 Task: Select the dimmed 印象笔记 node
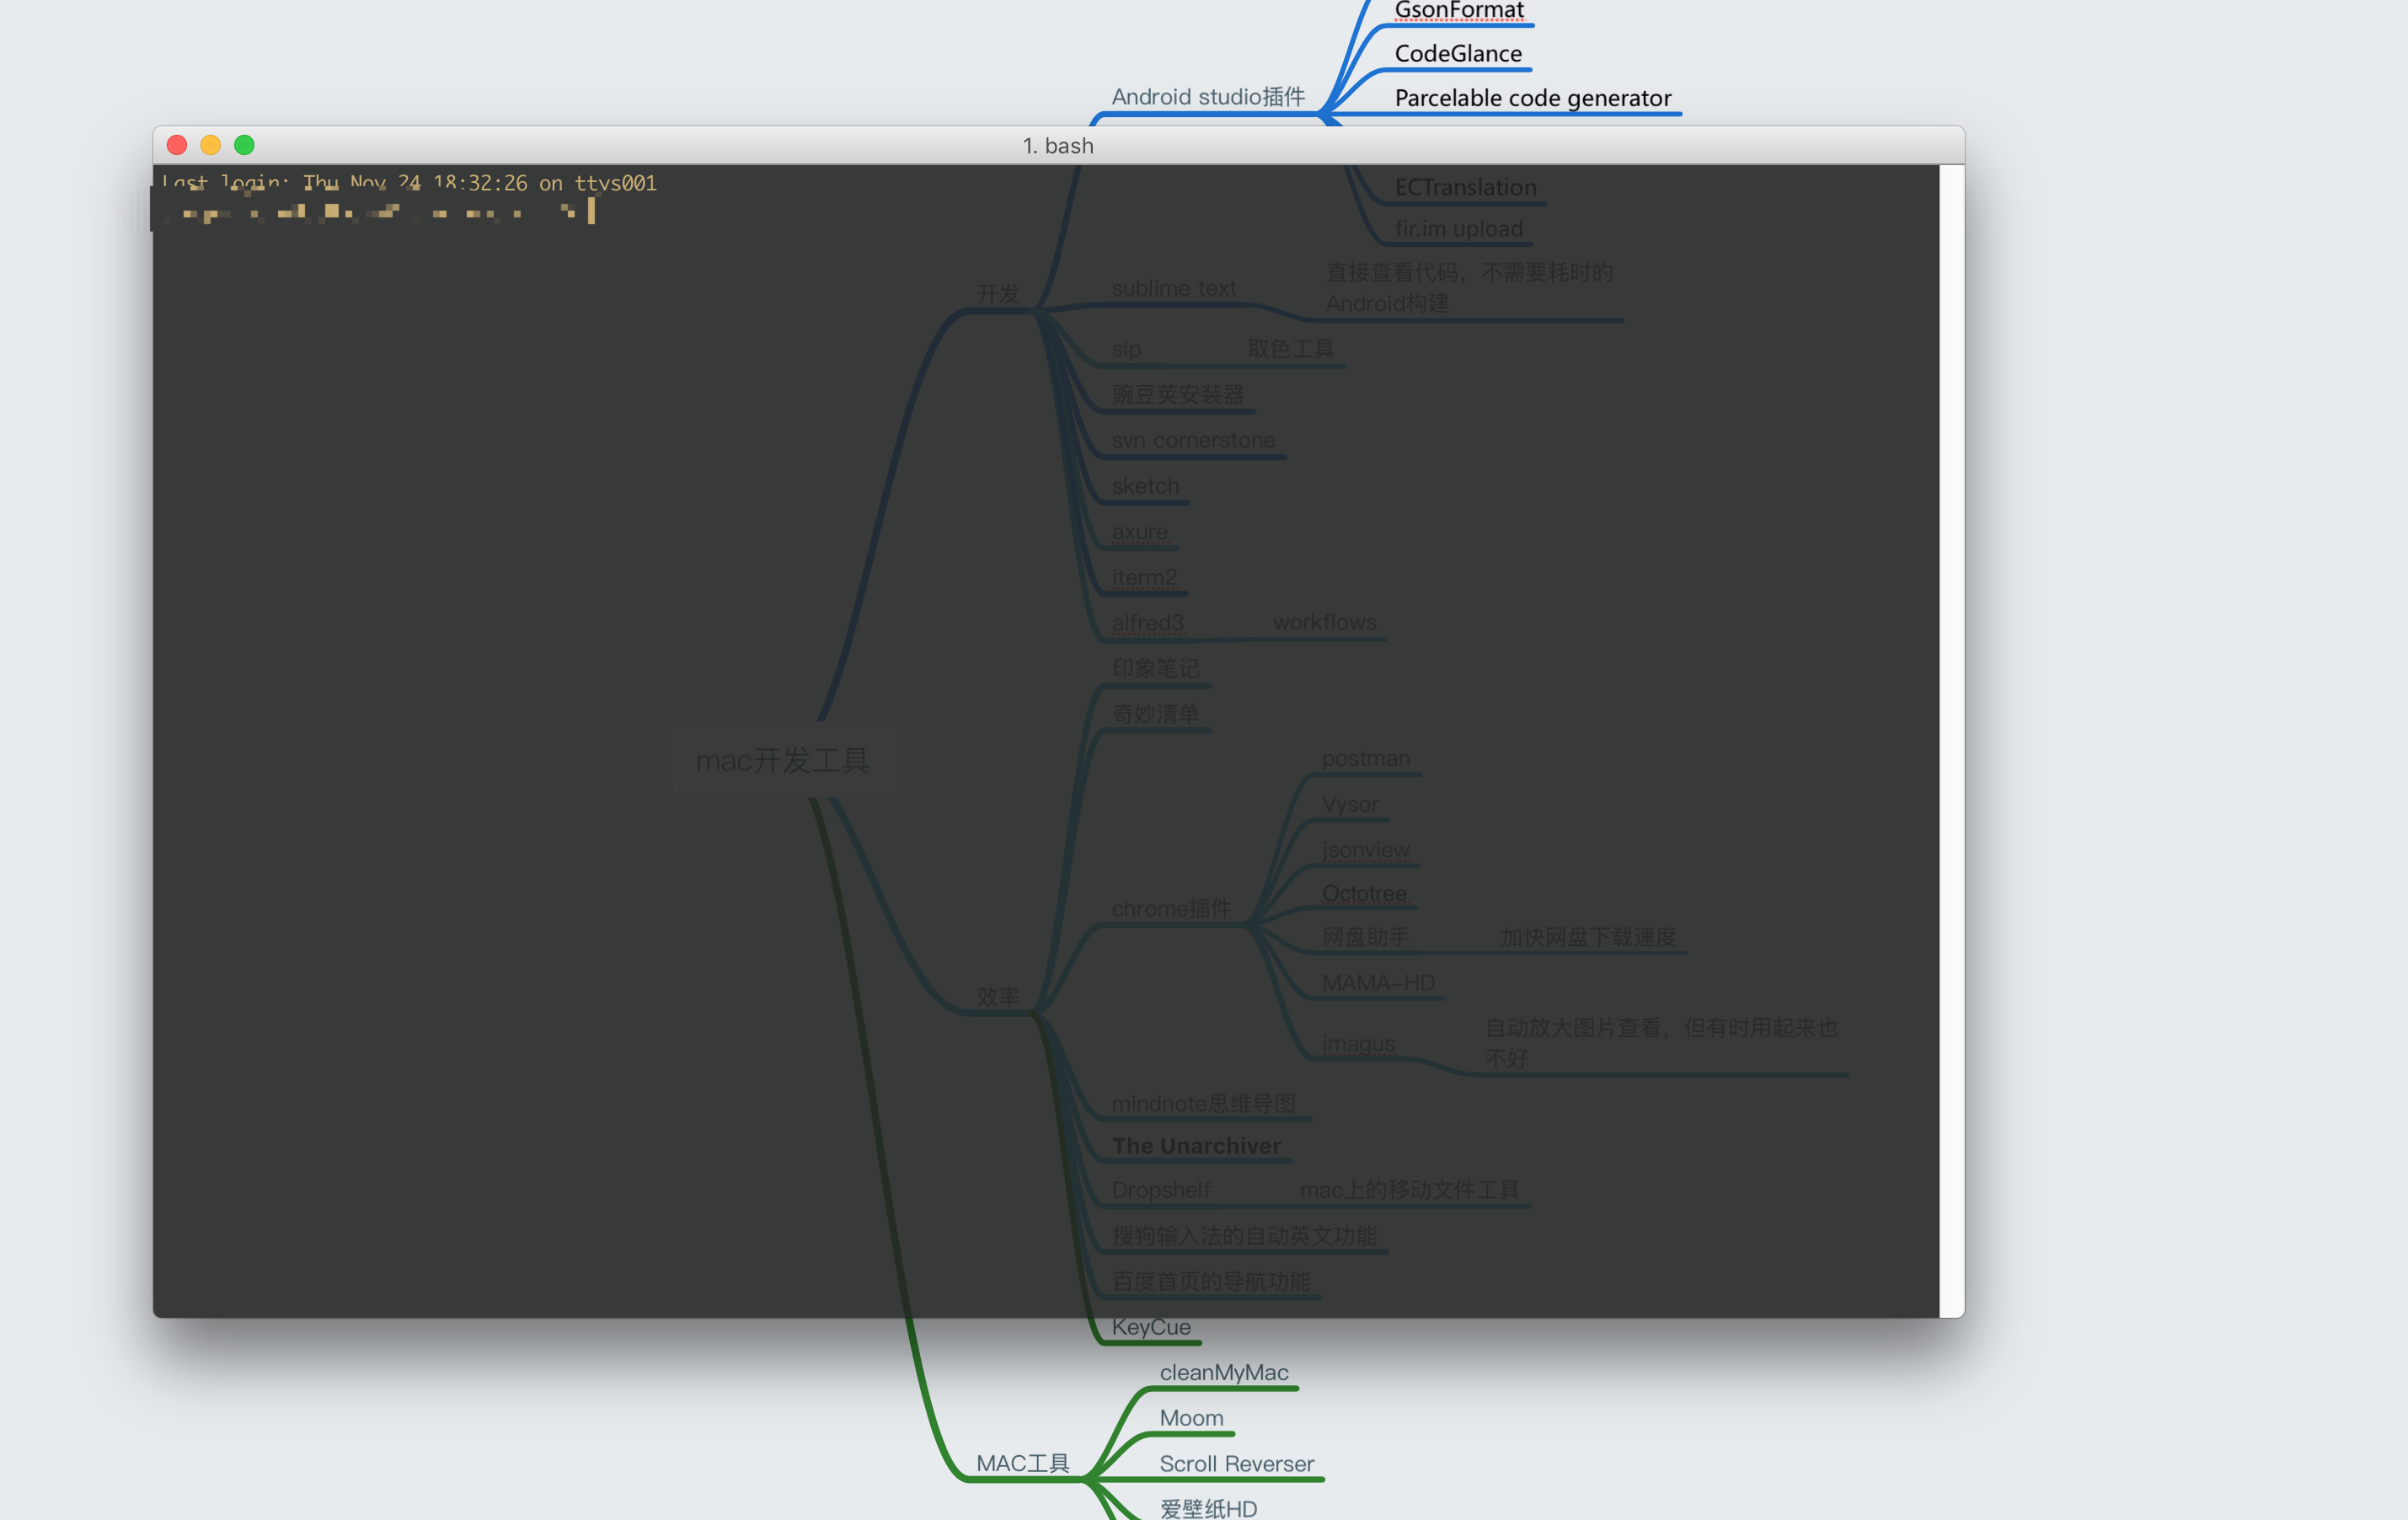point(1155,668)
